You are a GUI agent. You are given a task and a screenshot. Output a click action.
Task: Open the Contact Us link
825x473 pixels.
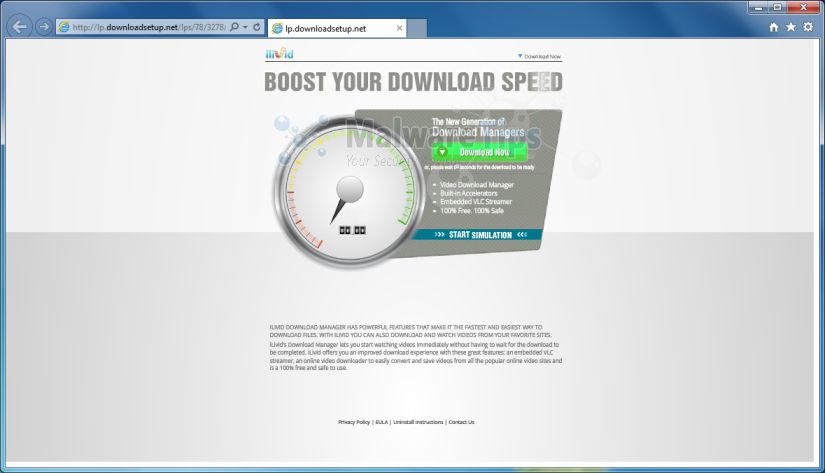(x=461, y=422)
